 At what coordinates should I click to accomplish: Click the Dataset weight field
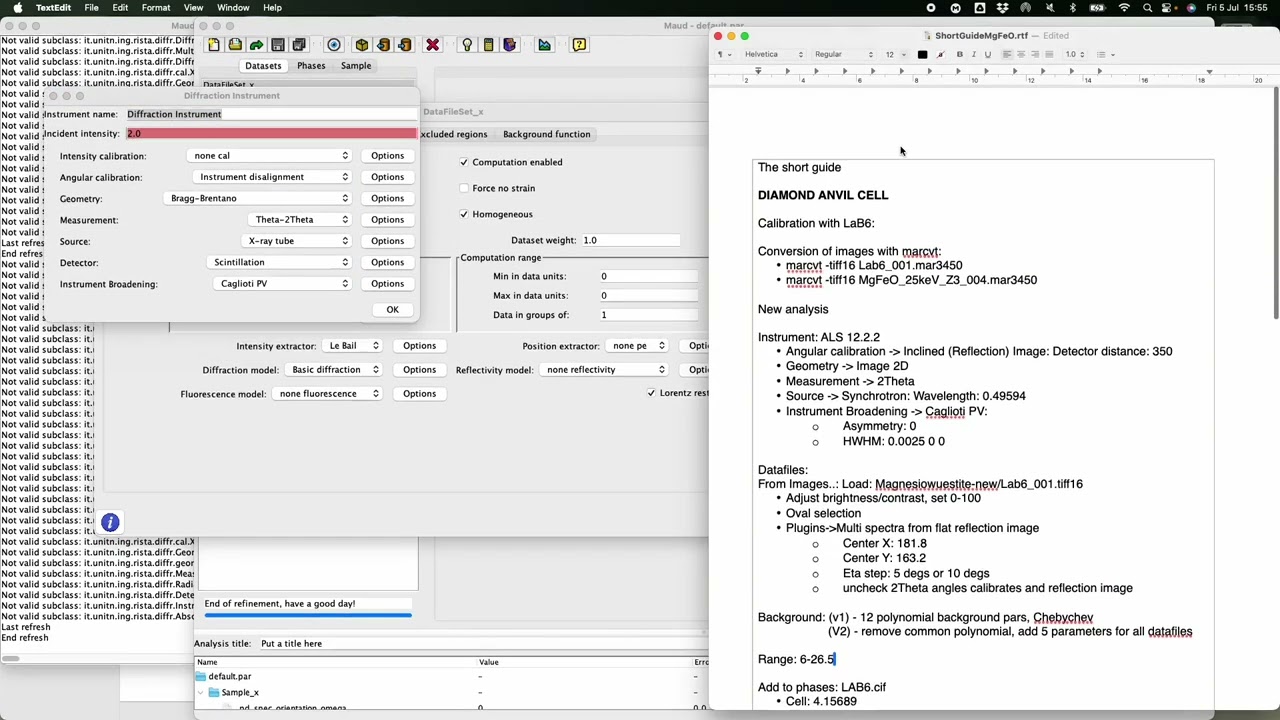(630, 240)
